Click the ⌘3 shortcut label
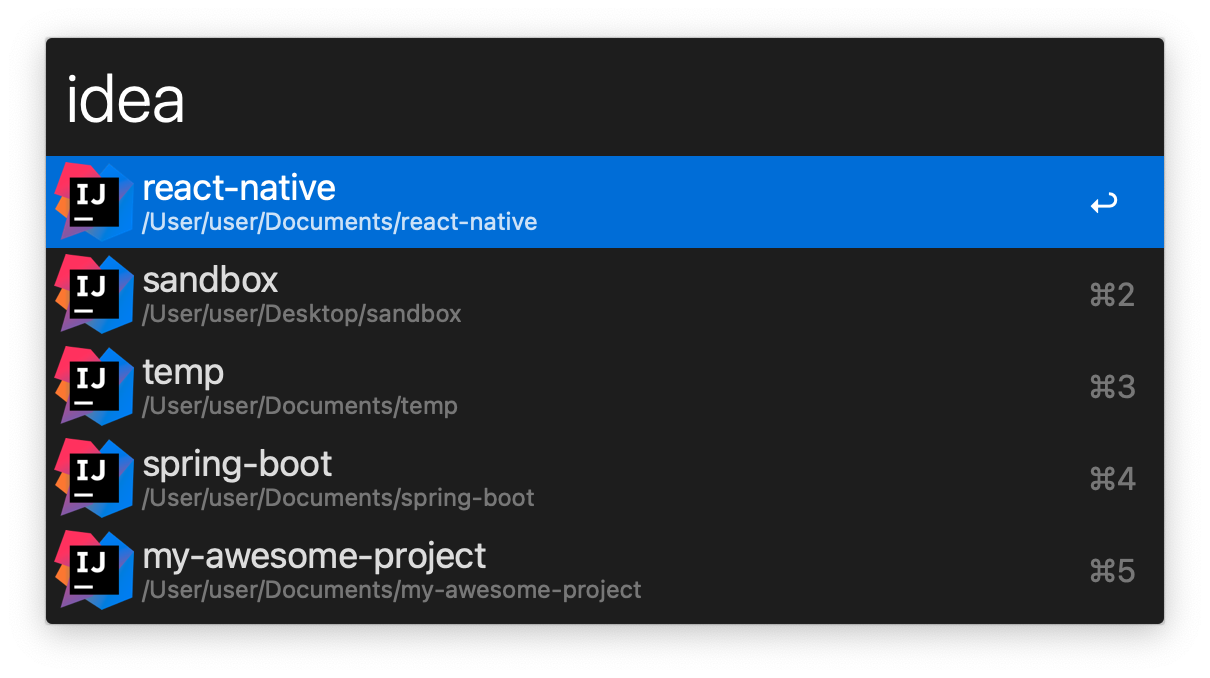Screen dimensions: 1210x678 point(1112,387)
